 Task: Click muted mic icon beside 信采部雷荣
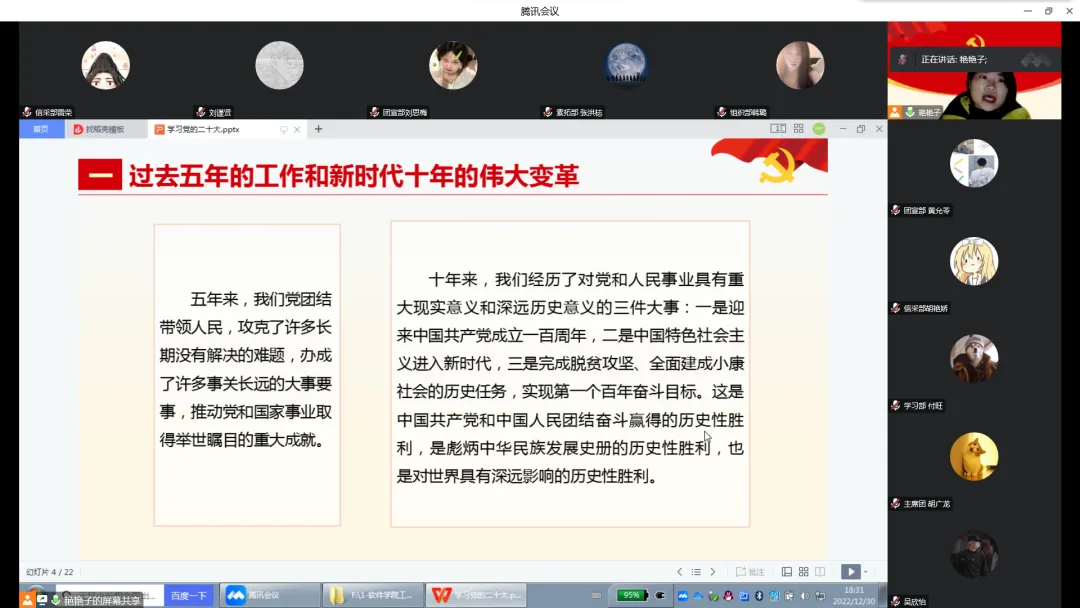[27, 112]
